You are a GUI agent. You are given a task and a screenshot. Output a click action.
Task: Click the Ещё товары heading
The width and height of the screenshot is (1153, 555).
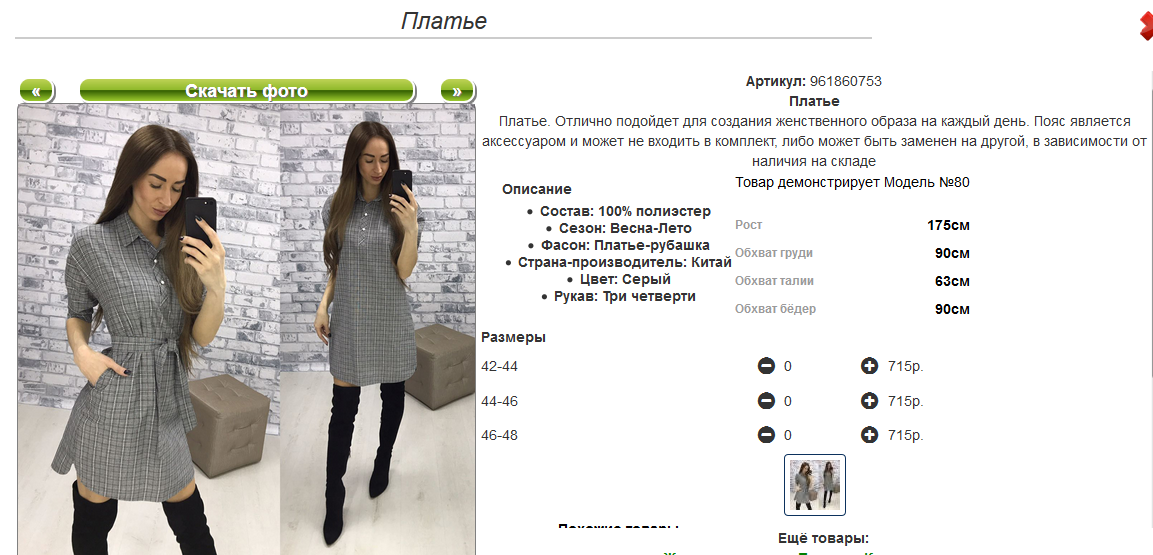click(x=823, y=538)
